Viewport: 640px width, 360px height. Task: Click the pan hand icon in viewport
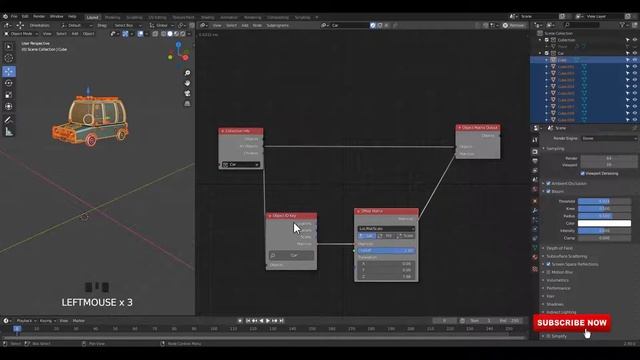[x=187, y=83]
